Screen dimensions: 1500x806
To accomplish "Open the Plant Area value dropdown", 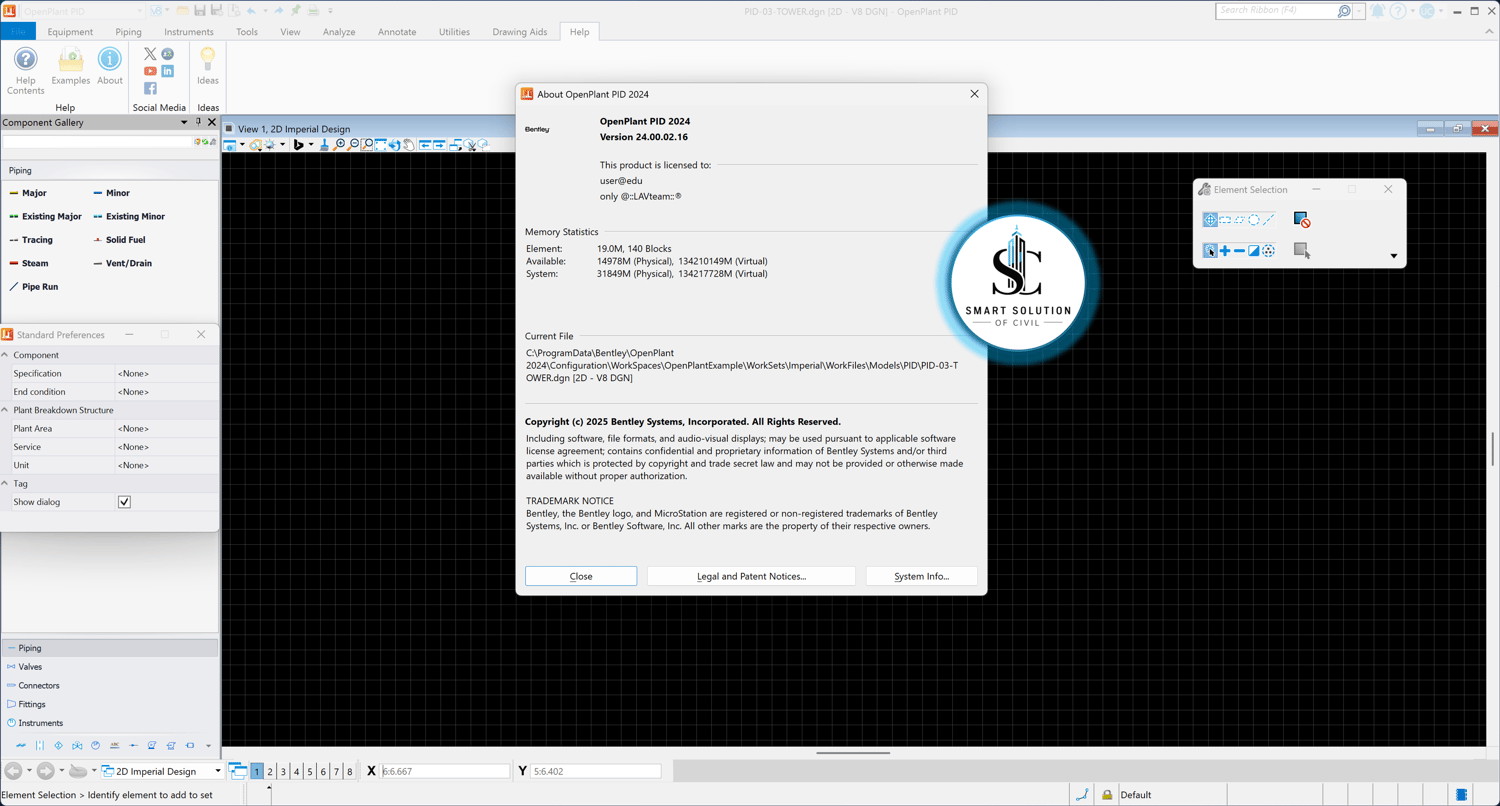I will click(166, 429).
